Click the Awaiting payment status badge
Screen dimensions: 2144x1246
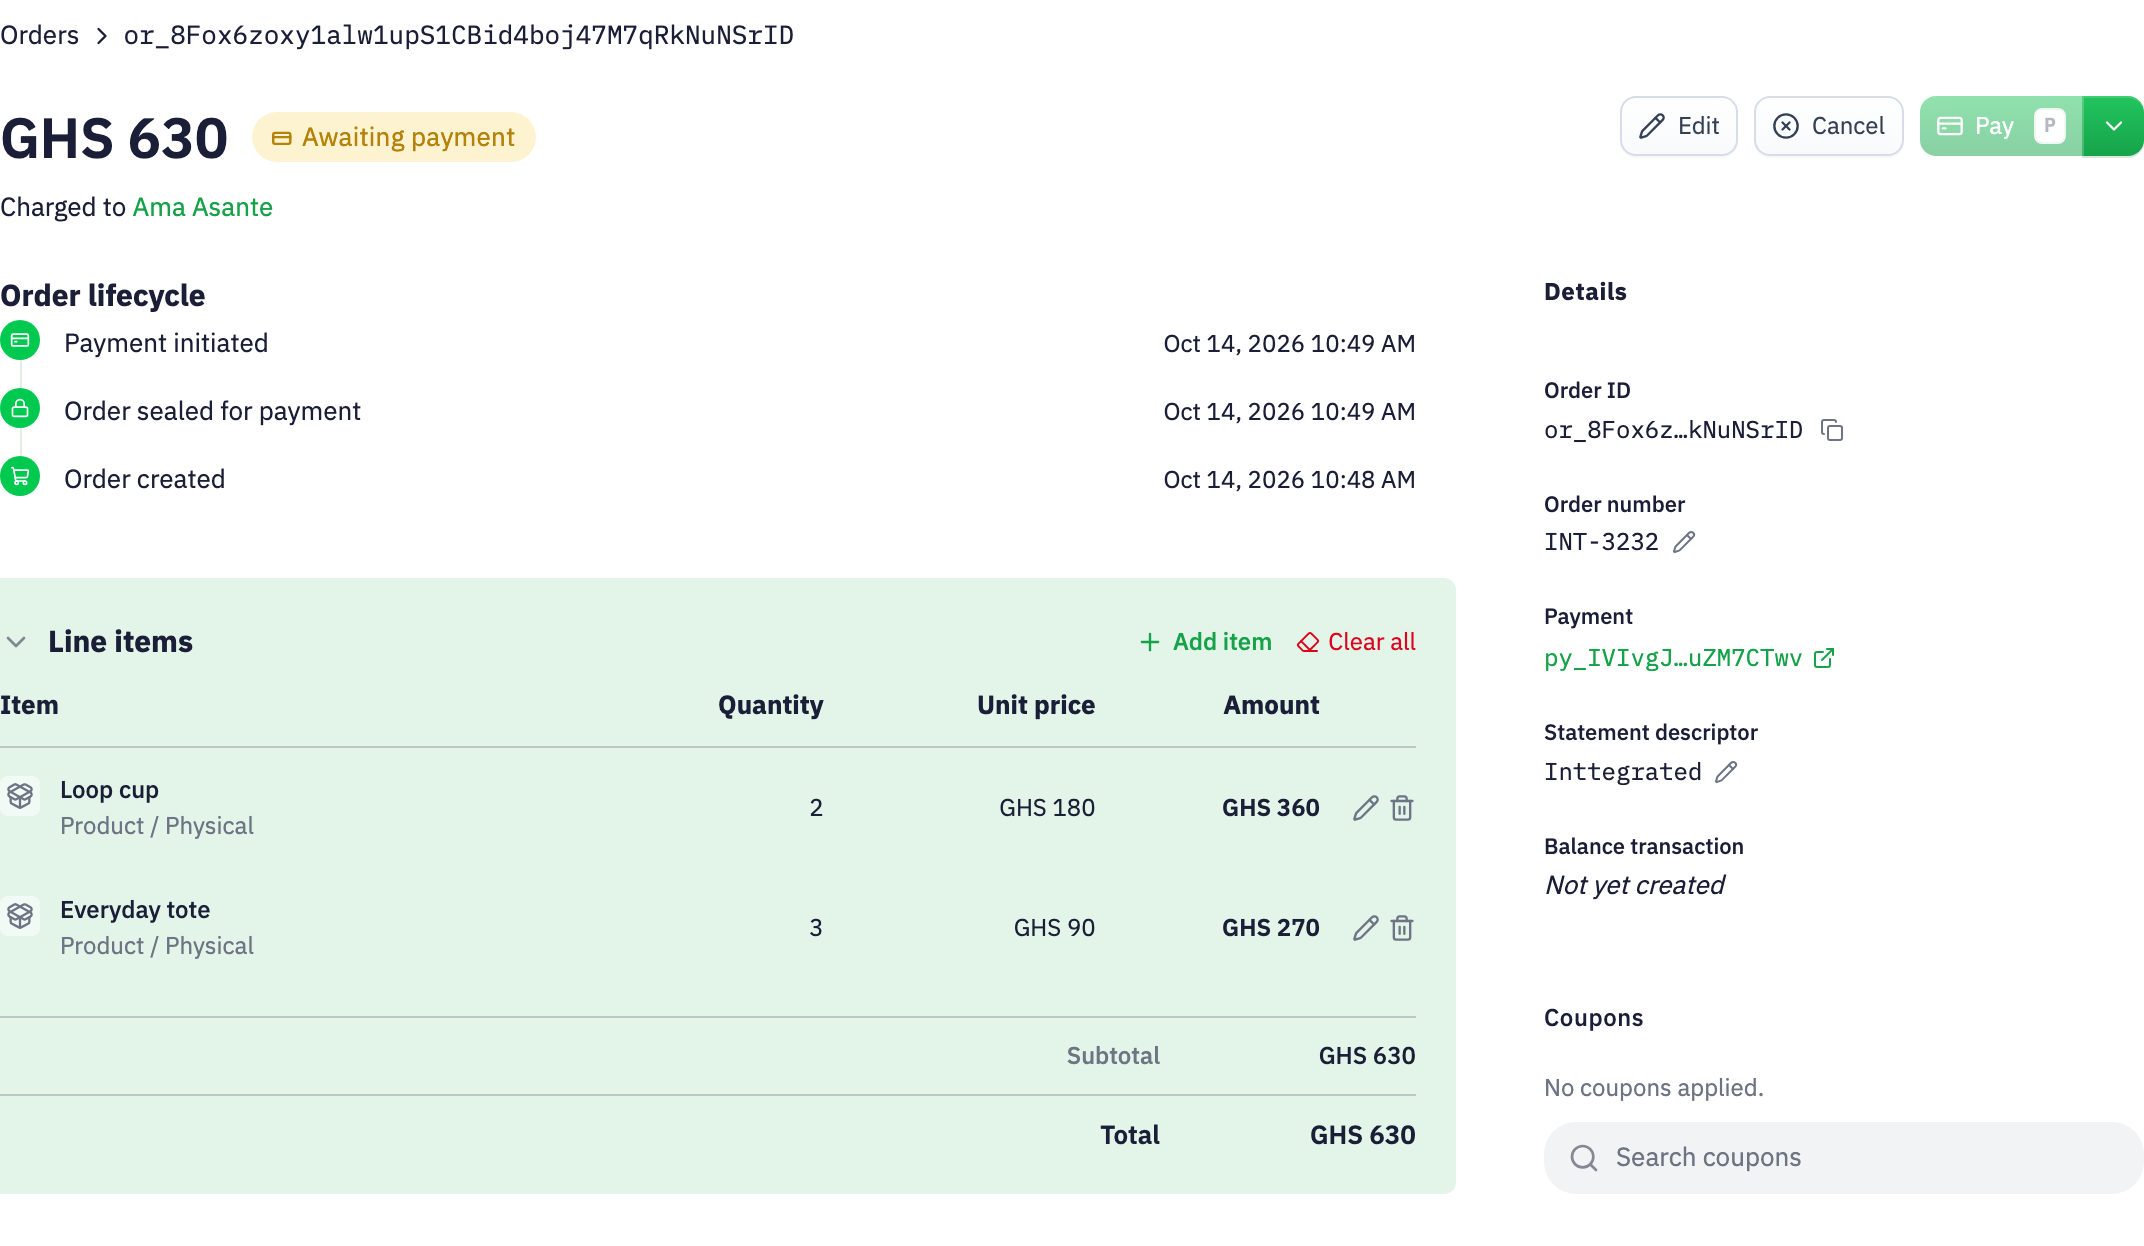tap(394, 137)
